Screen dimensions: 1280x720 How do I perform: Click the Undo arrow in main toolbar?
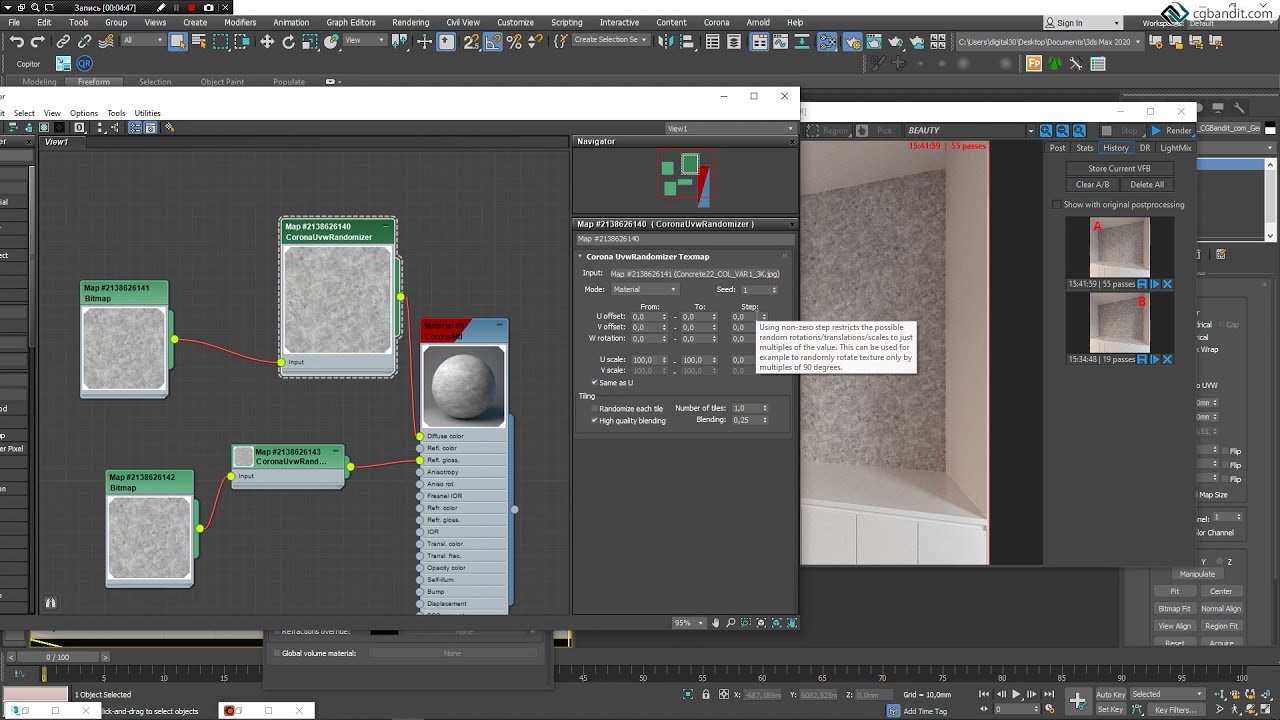[x=17, y=41]
